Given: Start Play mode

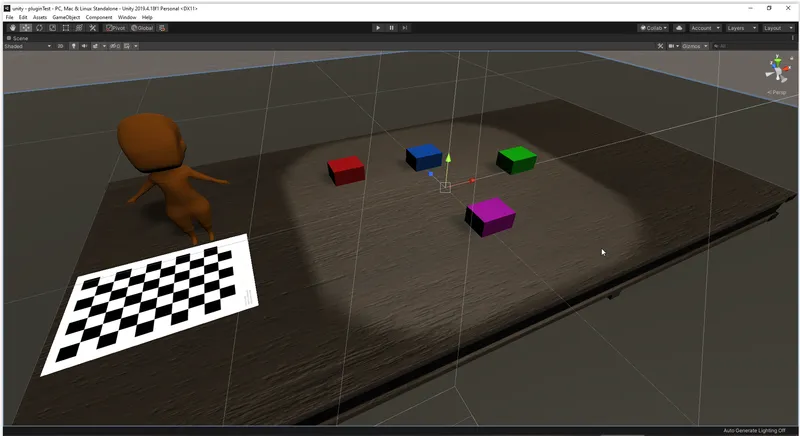Looking at the screenshot, I should [378, 28].
